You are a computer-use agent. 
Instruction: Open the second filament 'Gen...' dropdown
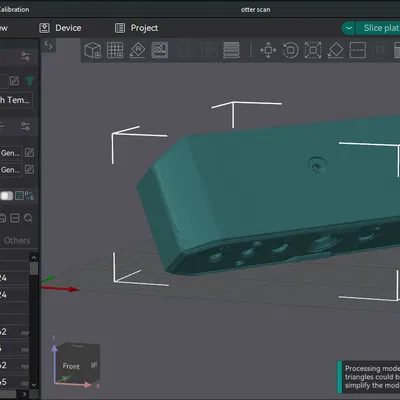coord(11,170)
